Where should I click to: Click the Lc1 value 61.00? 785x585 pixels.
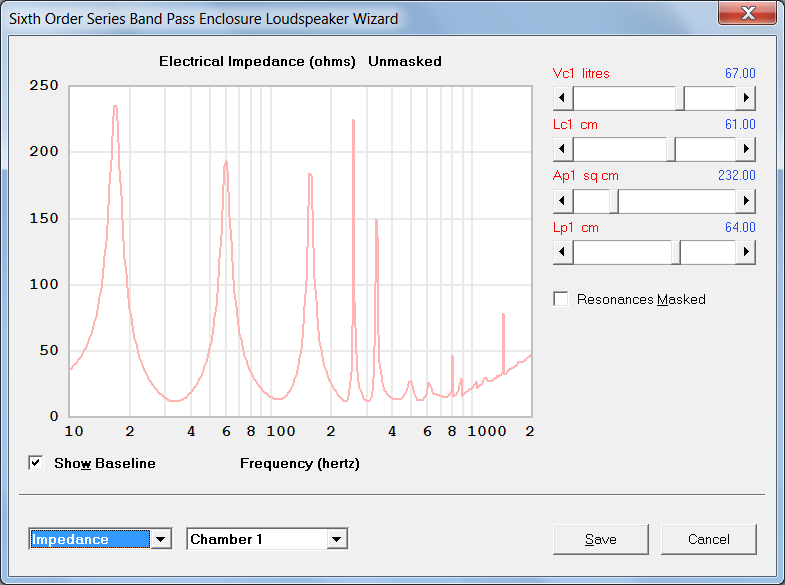740,125
